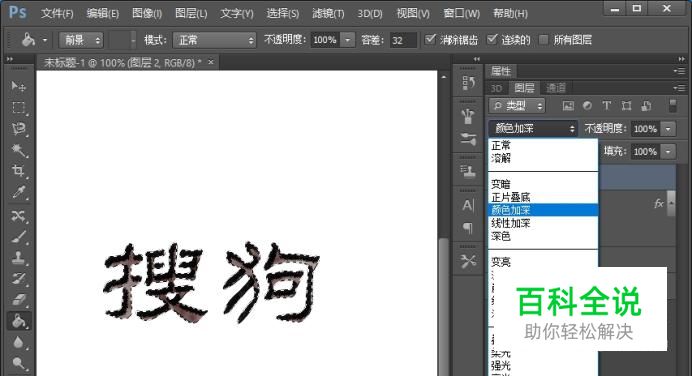Open layer 填充 slider arrow

(x=669, y=152)
